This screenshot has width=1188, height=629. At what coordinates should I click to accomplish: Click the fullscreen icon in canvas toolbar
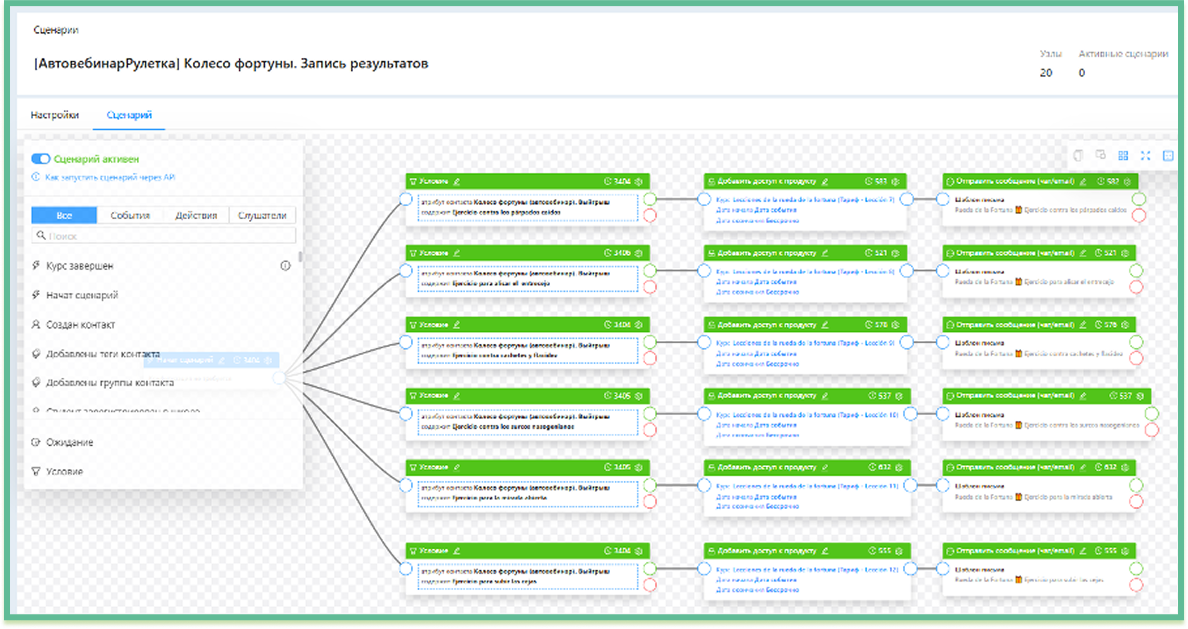point(1146,155)
